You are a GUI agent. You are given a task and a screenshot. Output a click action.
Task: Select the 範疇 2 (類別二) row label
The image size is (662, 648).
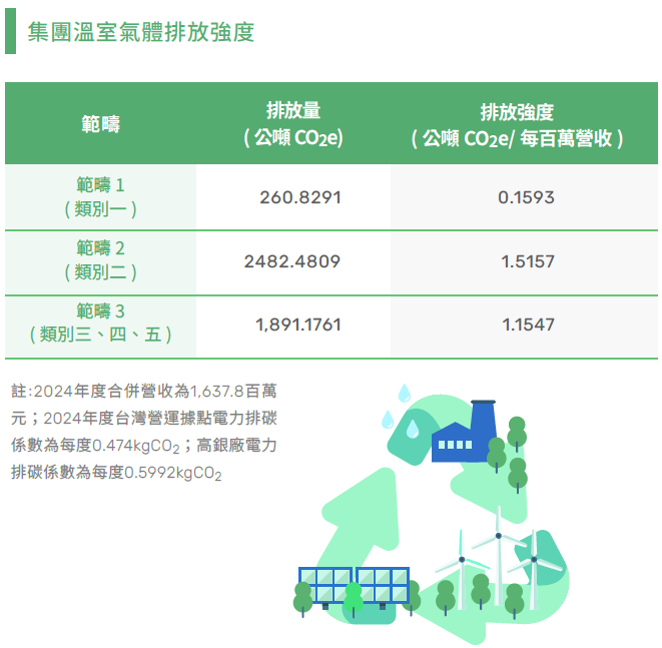[x=100, y=260]
